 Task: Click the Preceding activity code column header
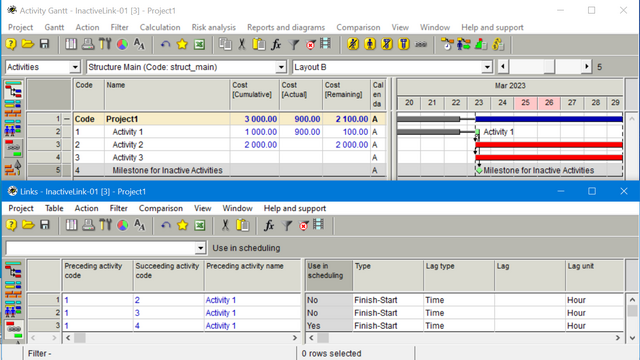(97, 276)
